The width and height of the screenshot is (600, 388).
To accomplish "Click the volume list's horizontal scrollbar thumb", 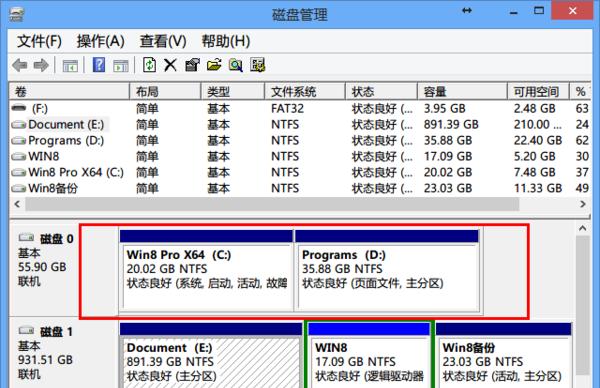I will (x=272, y=204).
